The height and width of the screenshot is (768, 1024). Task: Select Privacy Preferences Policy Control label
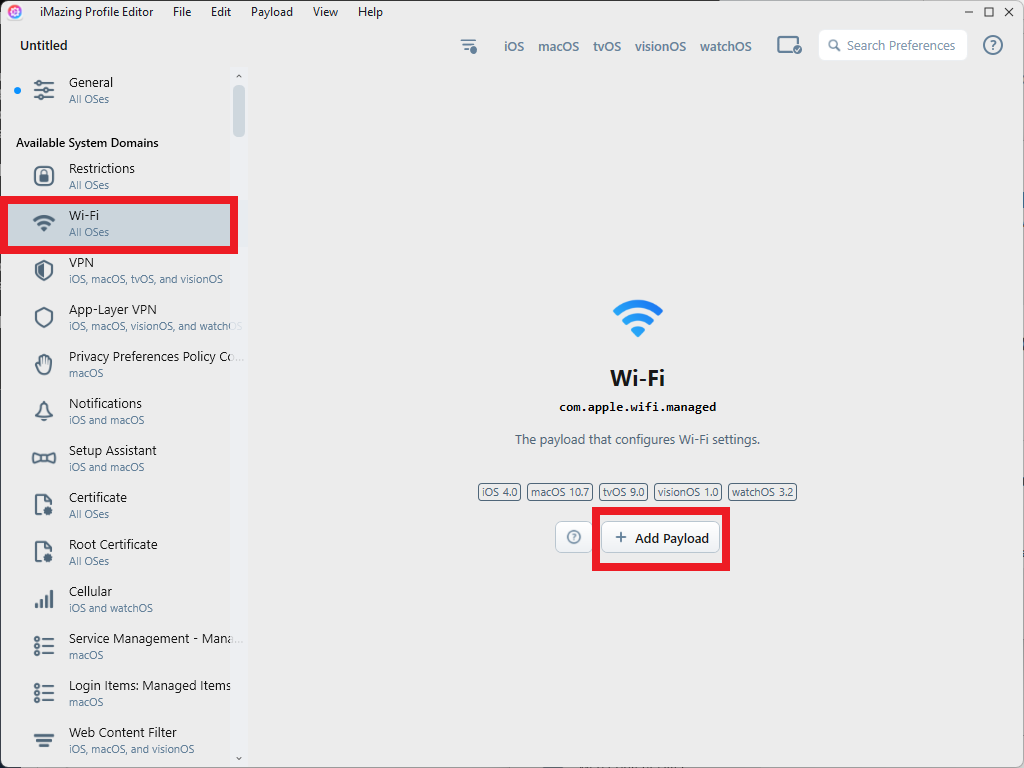point(156,357)
